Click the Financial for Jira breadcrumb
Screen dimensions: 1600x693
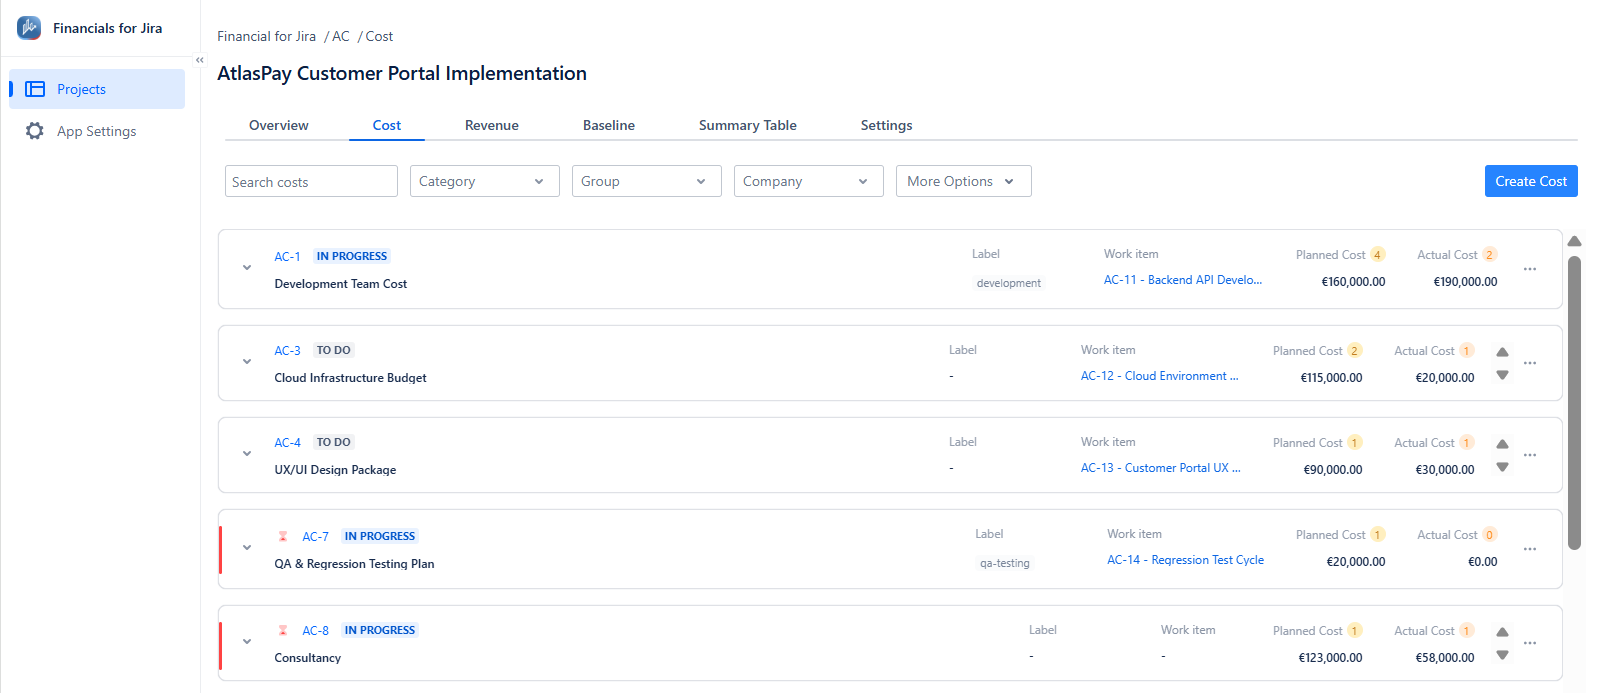coord(267,36)
